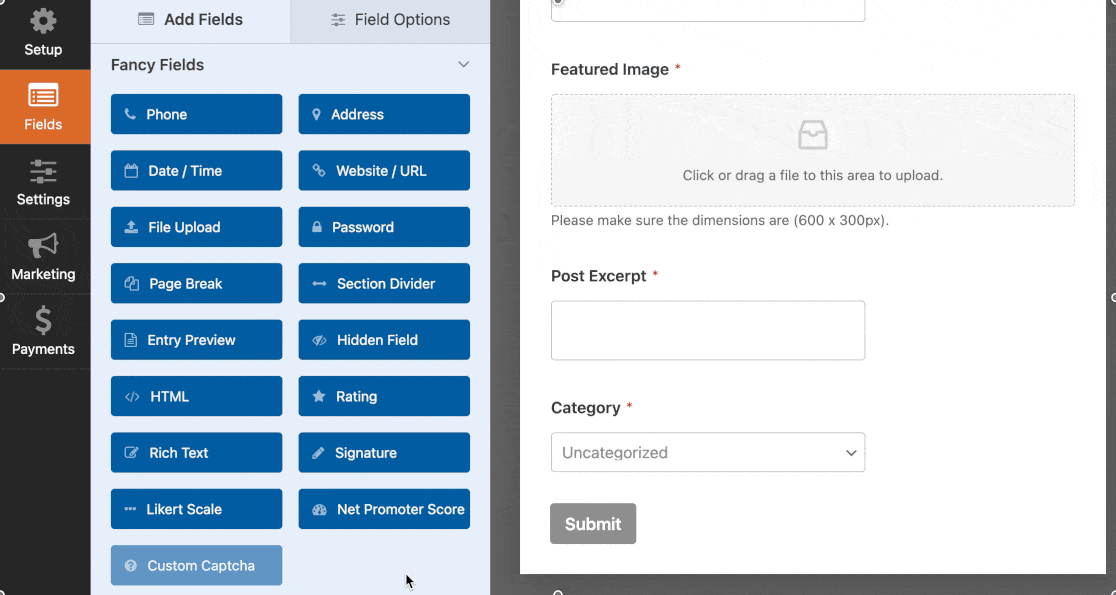Click the upload inbox icon in Featured Image
The height and width of the screenshot is (595, 1116).
pyautogui.click(x=813, y=135)
